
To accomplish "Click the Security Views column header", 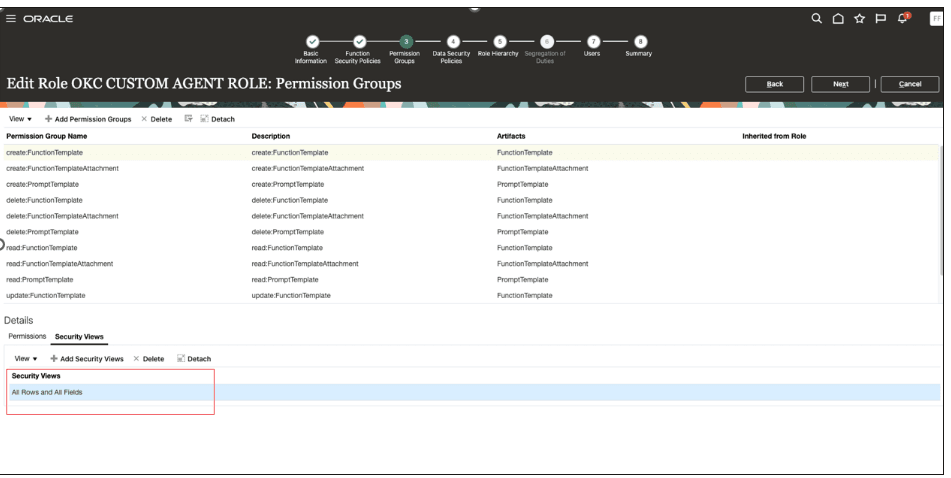I will [x=36, y=375].
